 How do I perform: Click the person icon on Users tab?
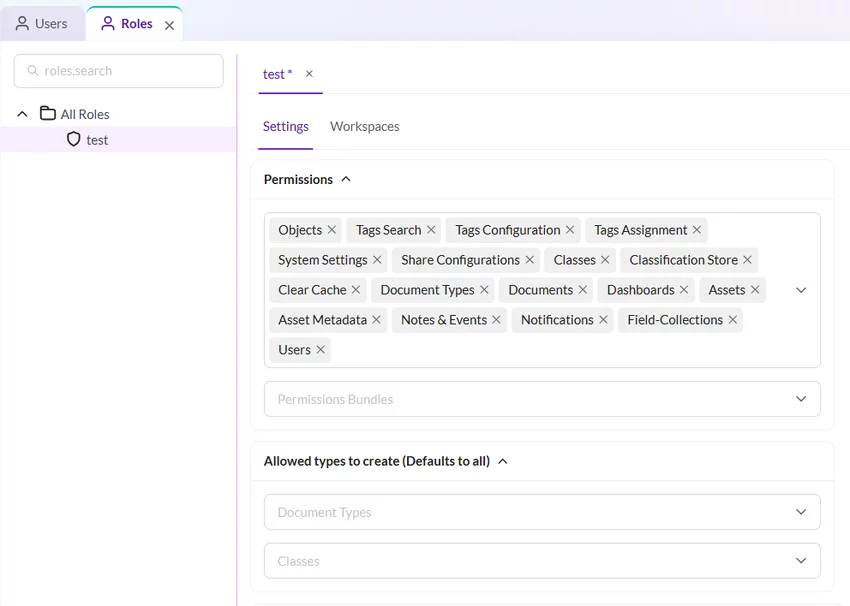(22, 23)
